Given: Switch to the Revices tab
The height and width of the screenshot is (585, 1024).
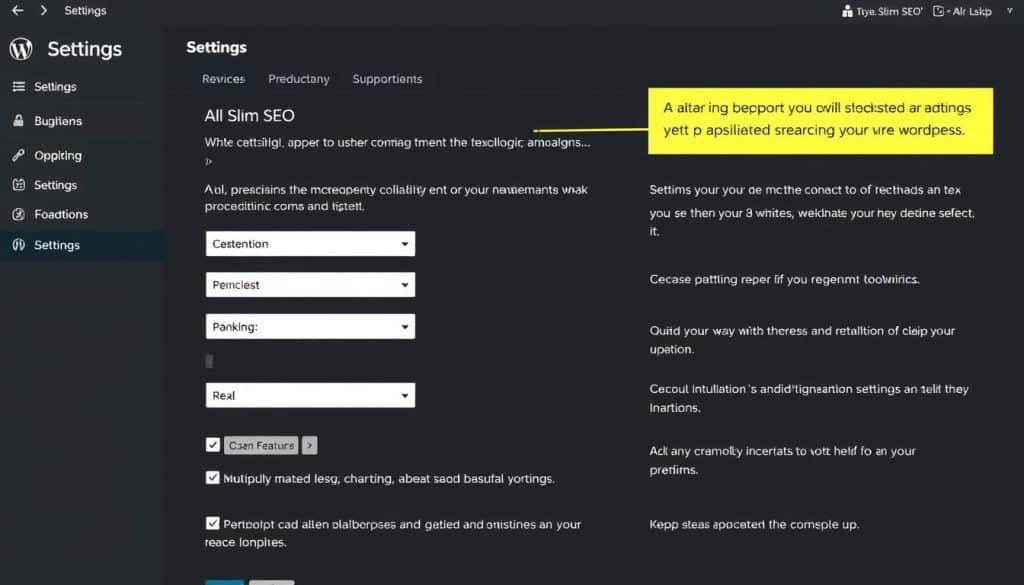Looking at the screenshot, I should tap(223, 79).
